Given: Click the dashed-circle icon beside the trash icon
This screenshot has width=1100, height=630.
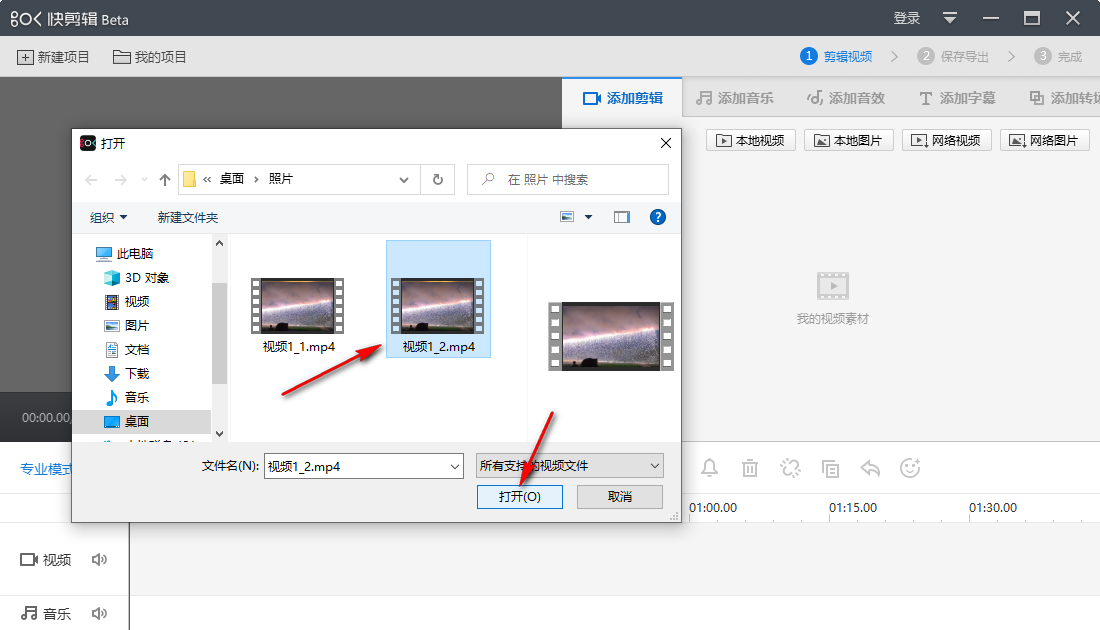Looking at the screenshot, I should [790, 468].
